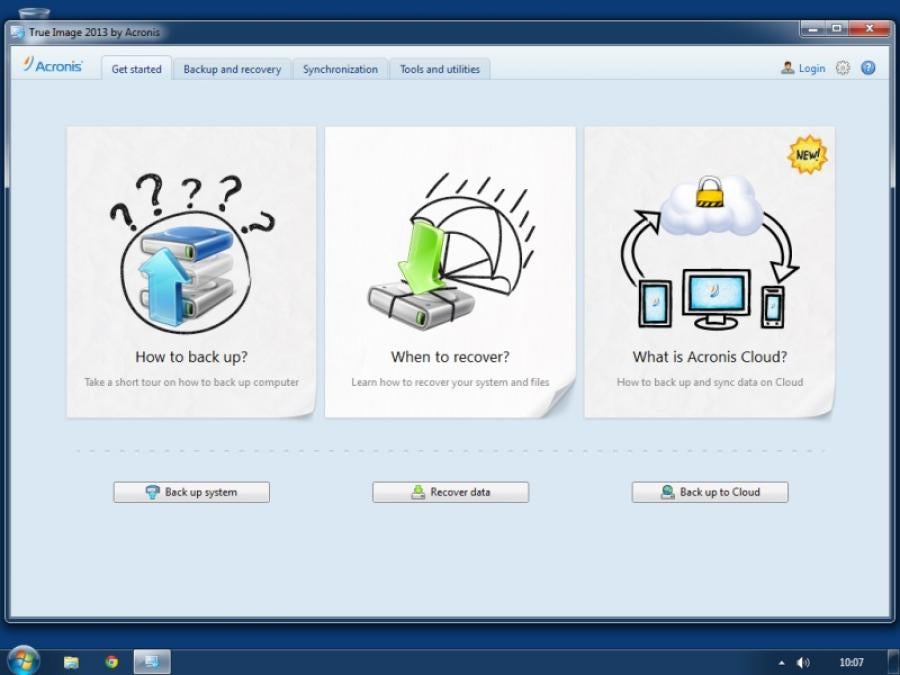
Task: Click the Recover data button
Action: pos(451,492)
